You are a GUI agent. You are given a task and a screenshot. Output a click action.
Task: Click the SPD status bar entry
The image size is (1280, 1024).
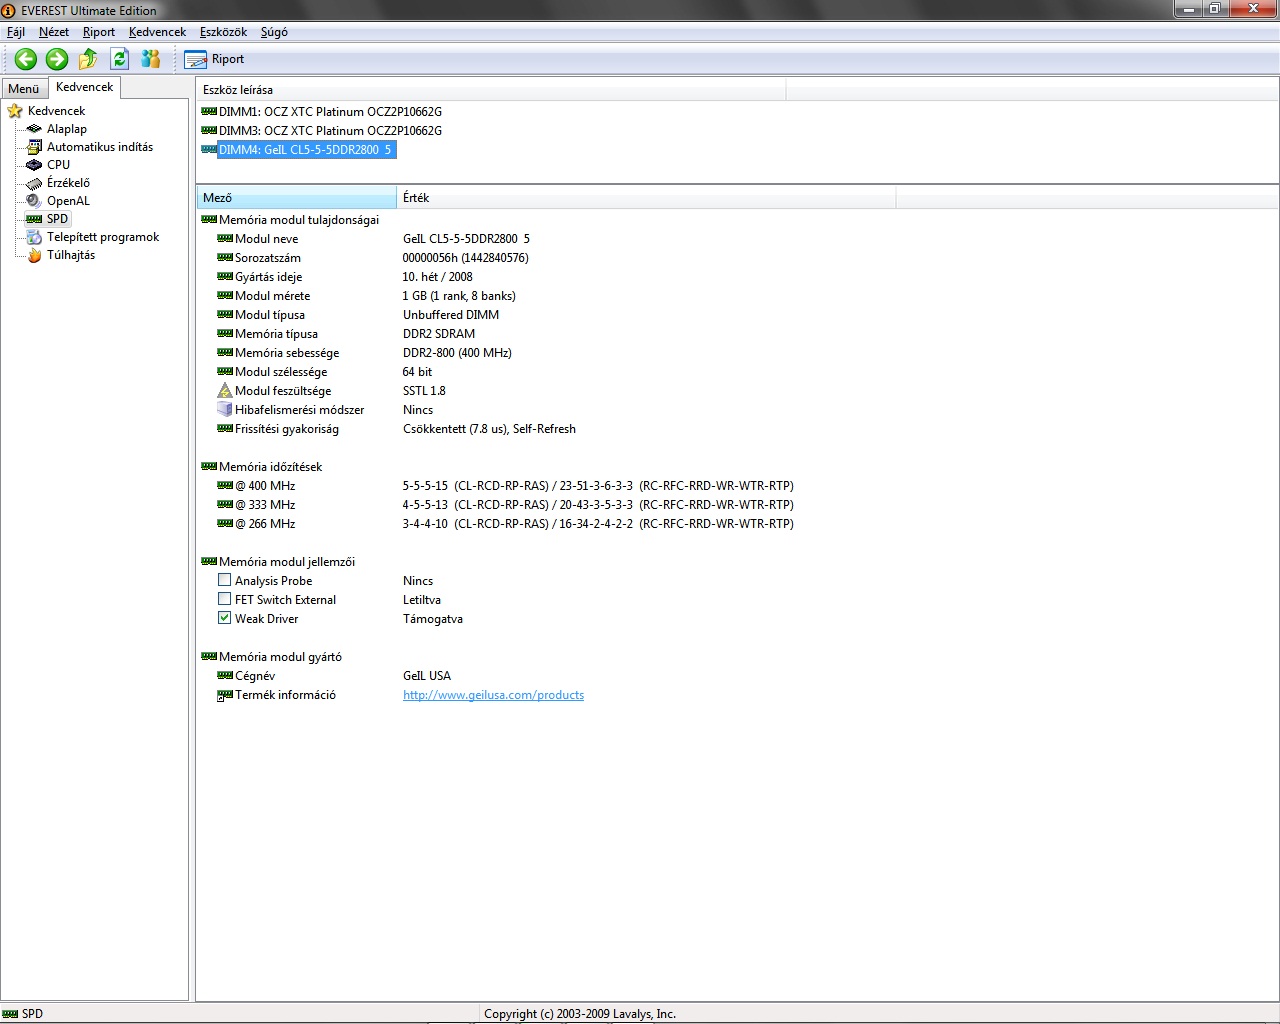pyautogui.click(x=23, y=1014)
